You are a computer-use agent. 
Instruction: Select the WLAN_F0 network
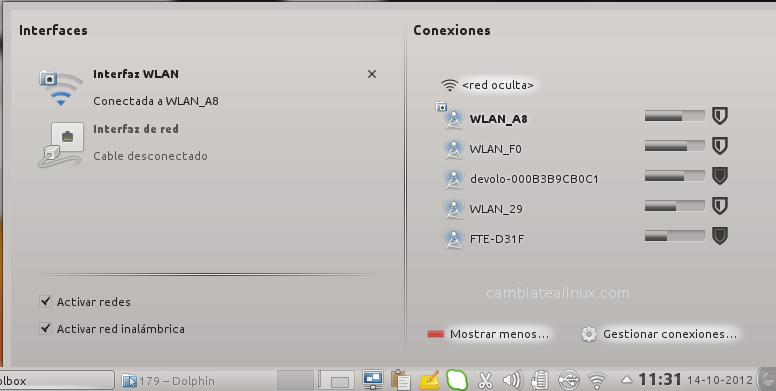tap(495, 149)
